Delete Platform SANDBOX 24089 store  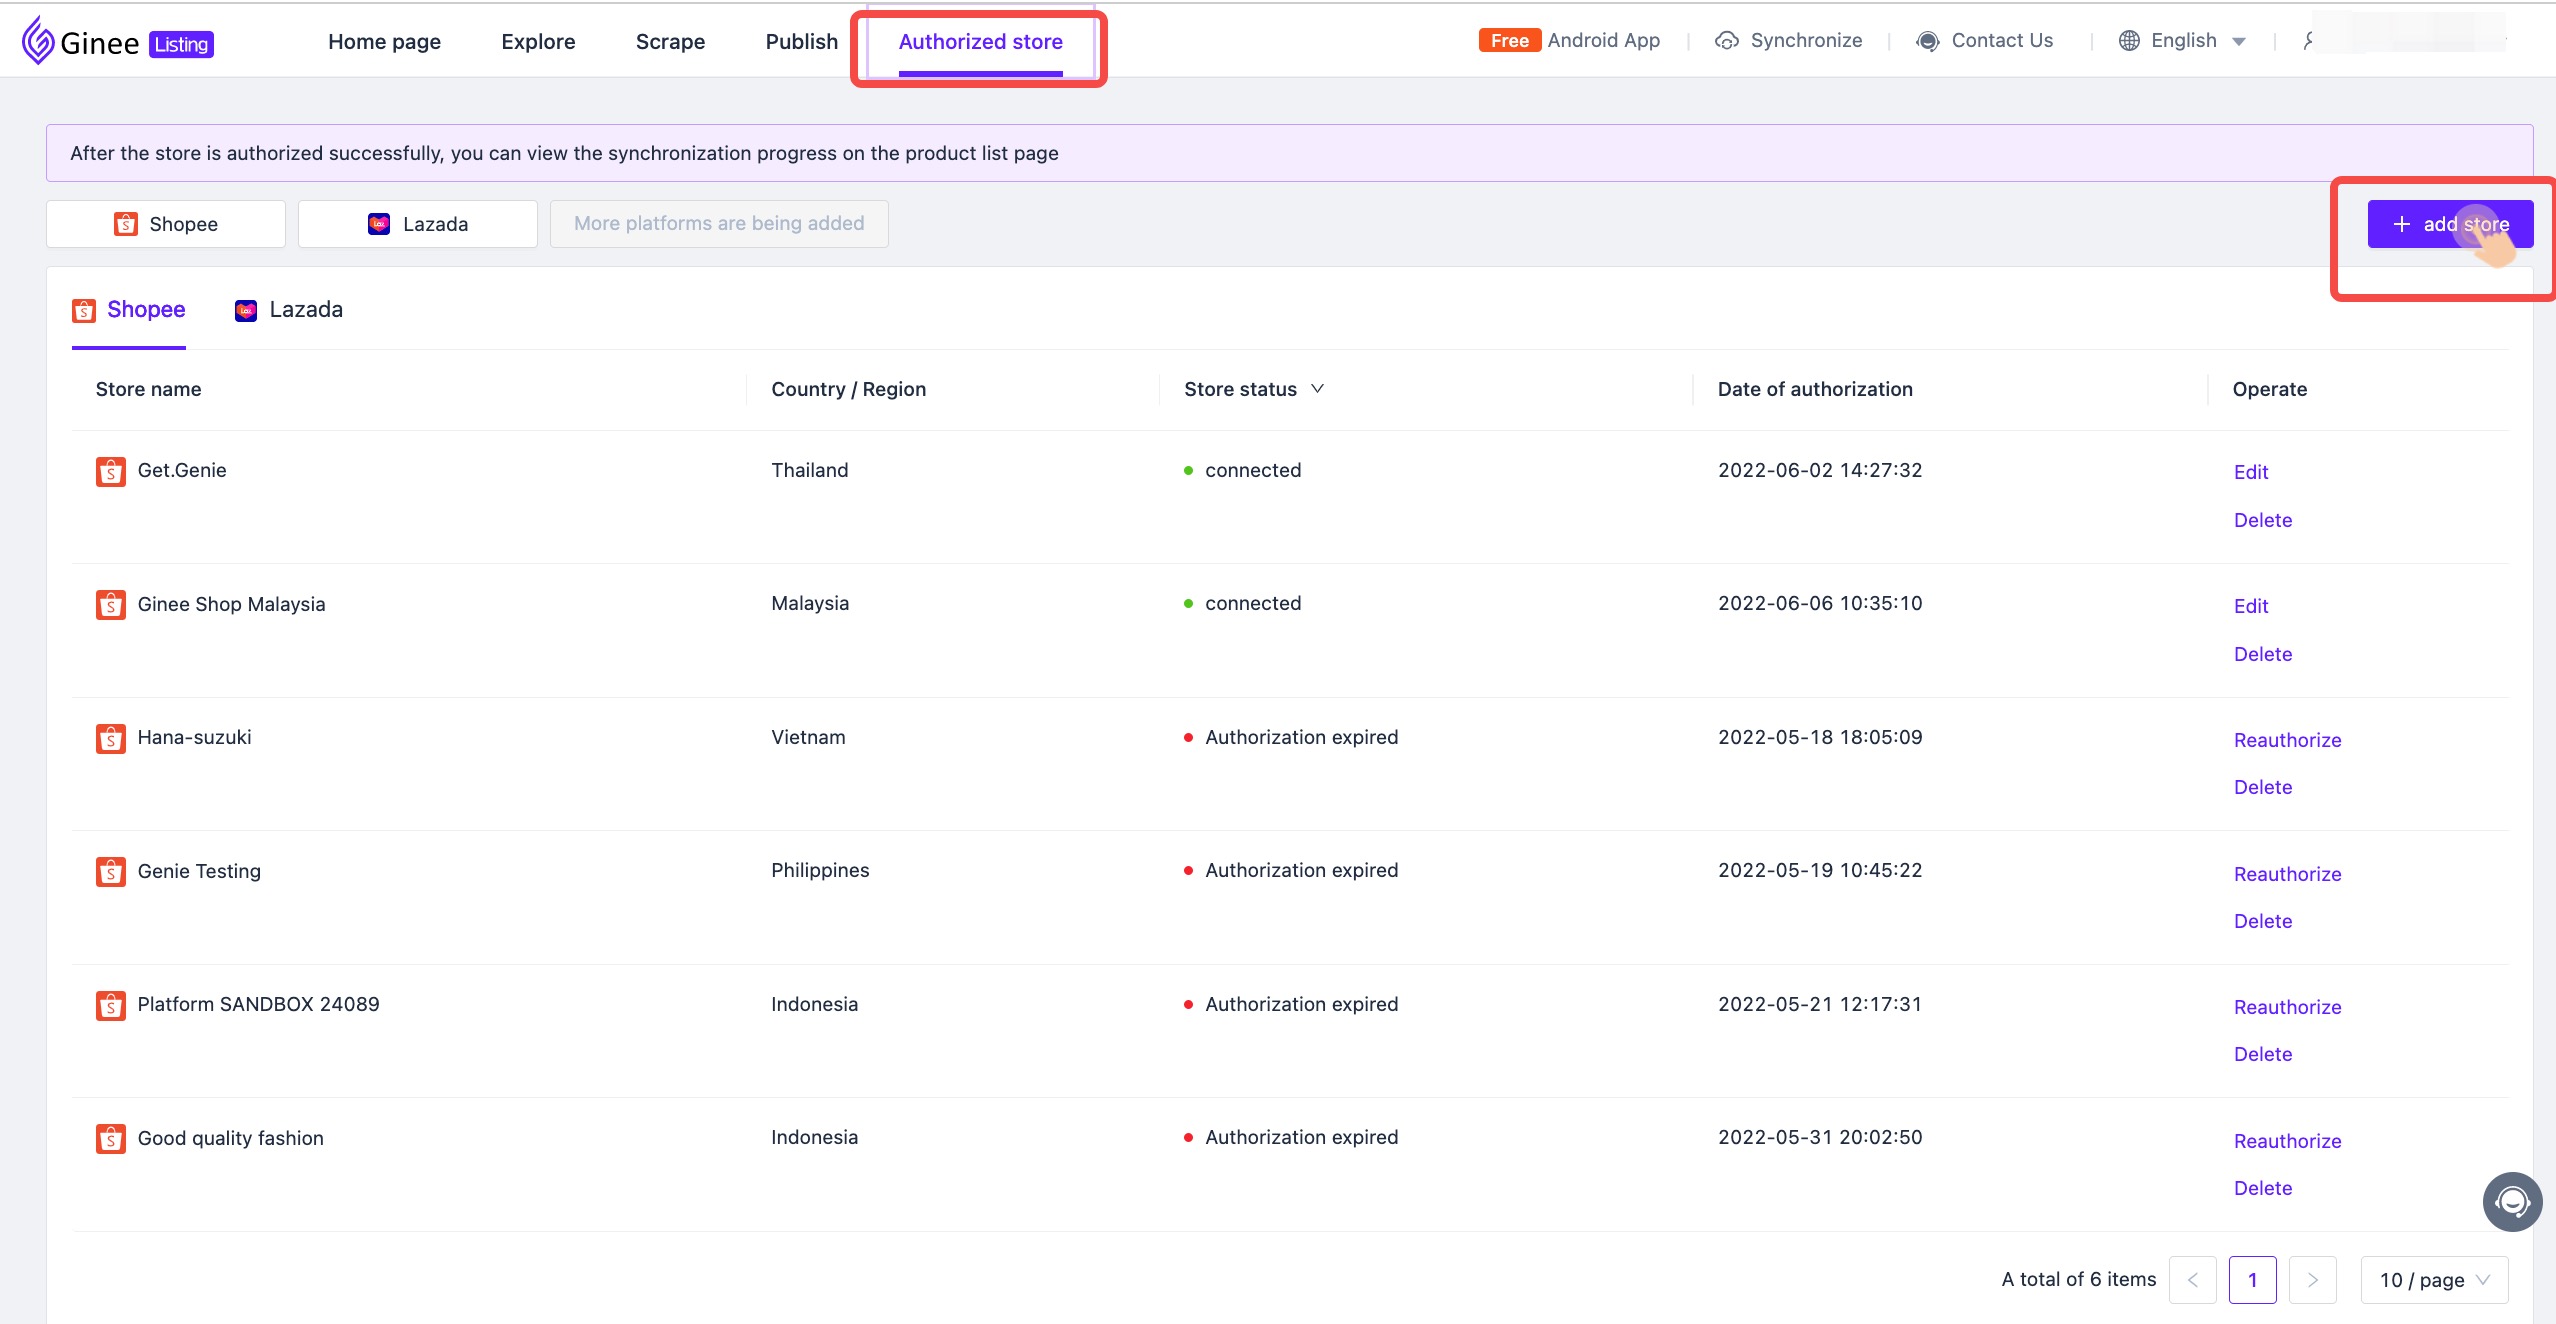(2263, 1054)
